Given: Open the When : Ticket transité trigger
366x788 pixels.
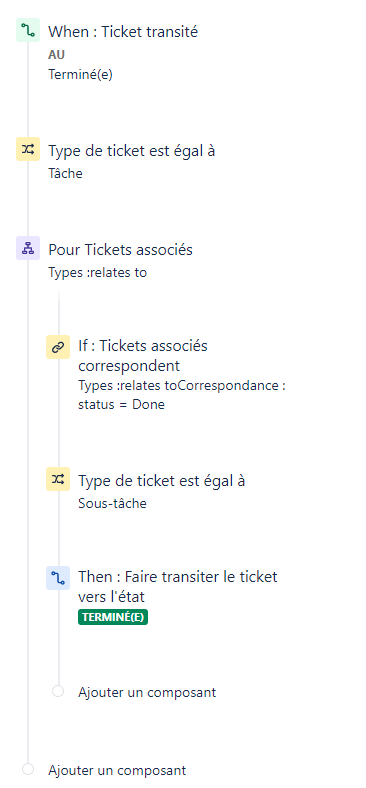Looking at the screenshot, I should [123, 32].
